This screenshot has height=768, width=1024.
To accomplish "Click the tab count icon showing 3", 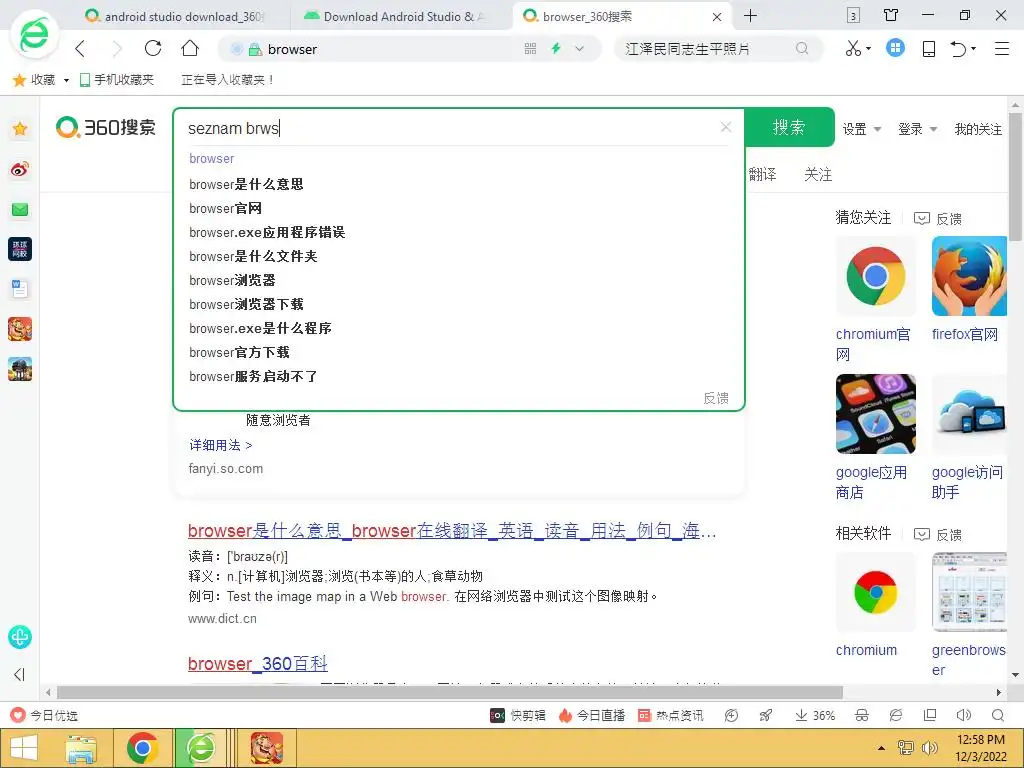I will (853, 16).
